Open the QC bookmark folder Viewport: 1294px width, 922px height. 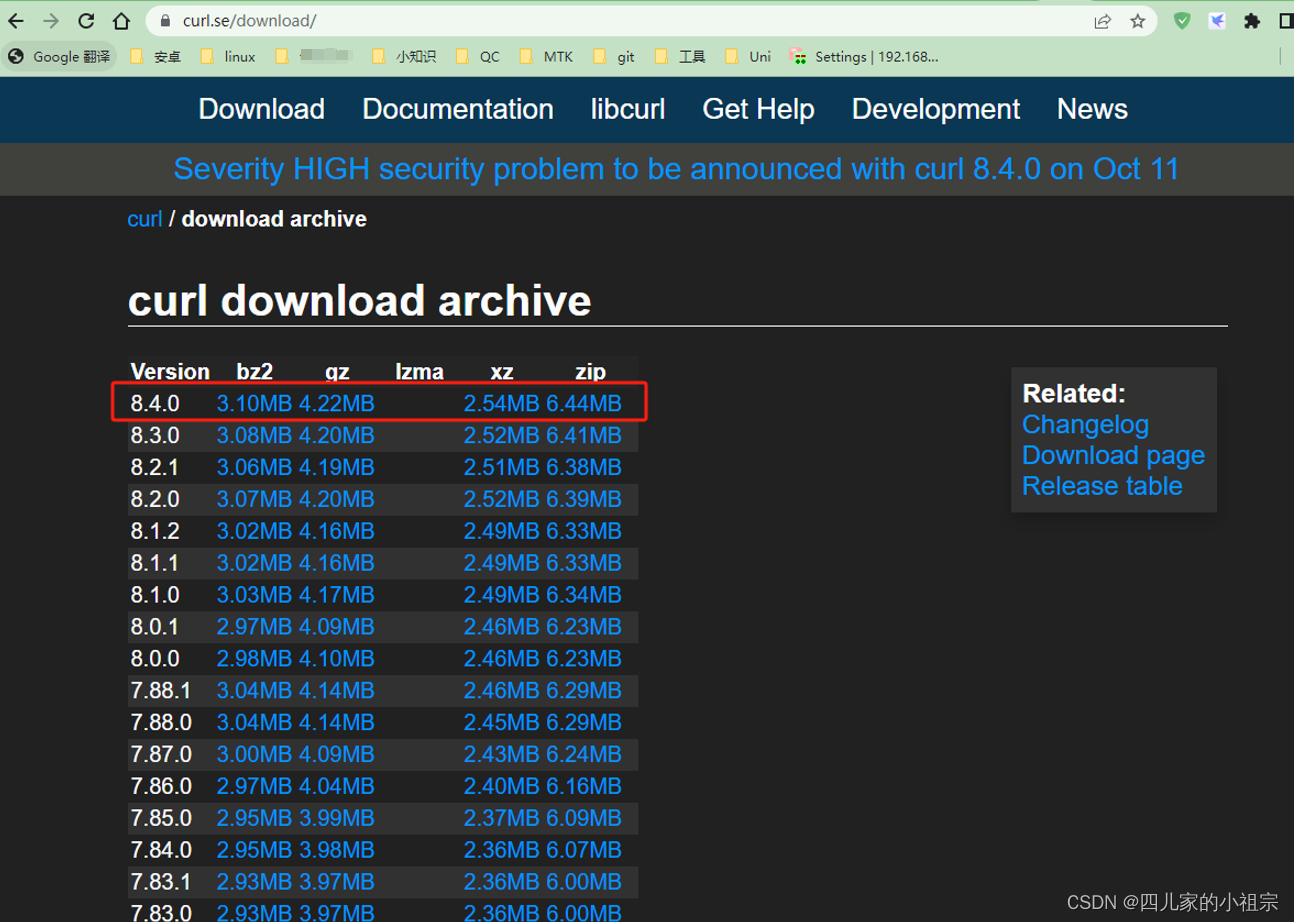point(478,57)
